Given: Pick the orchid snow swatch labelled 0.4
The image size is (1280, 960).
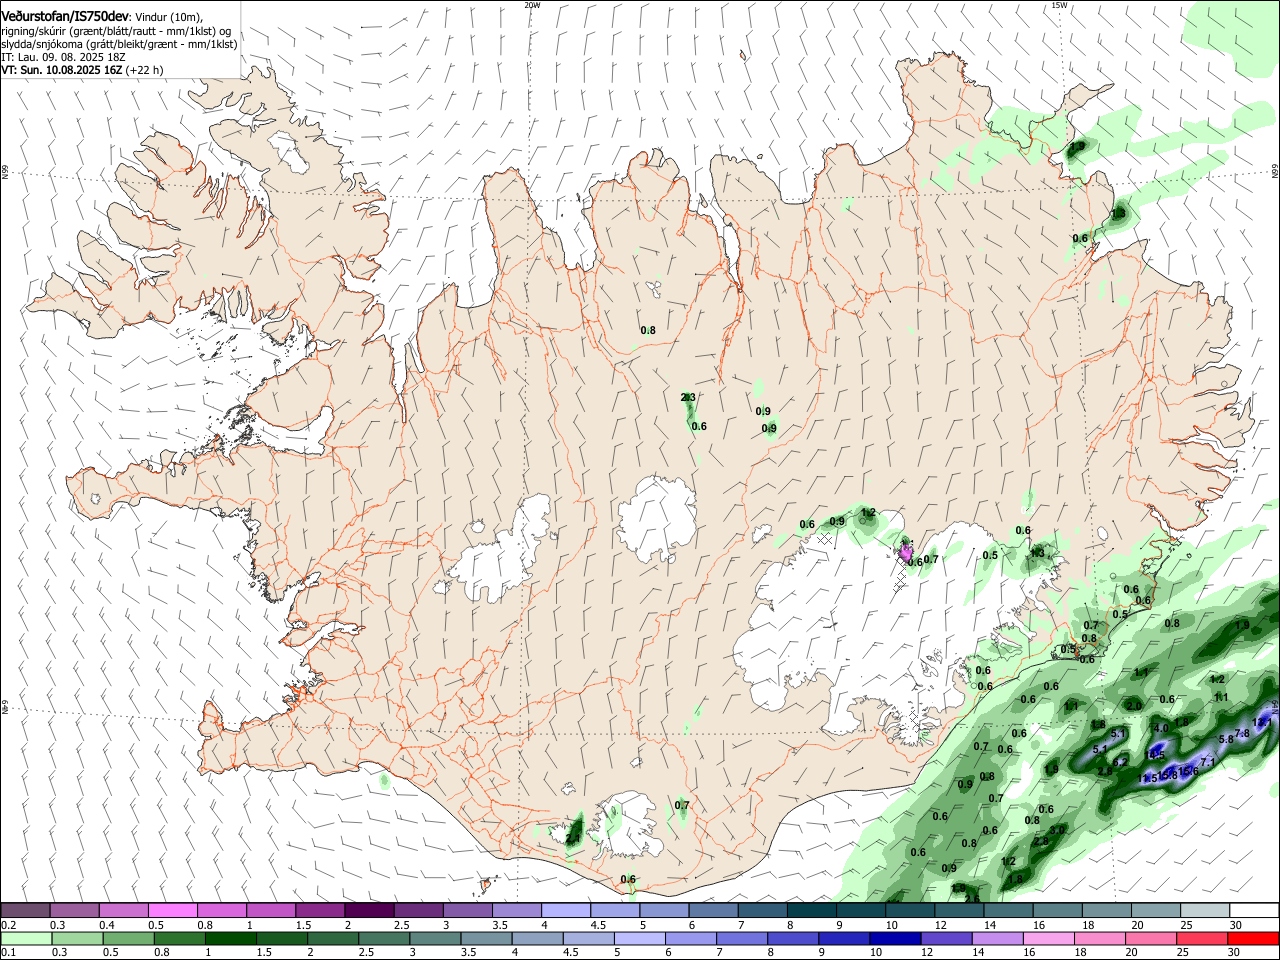Looking at the screenshot, I should (x=124, y=910).
